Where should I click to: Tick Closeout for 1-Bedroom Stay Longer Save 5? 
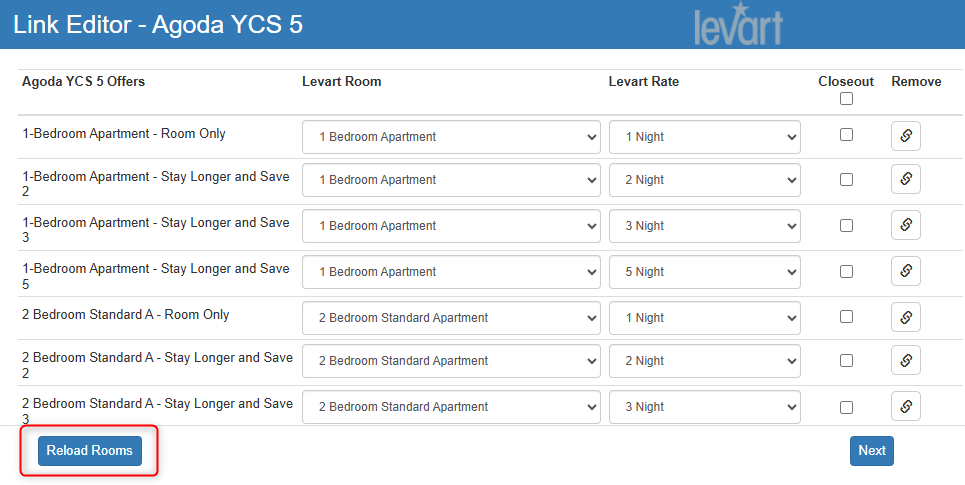847,270
